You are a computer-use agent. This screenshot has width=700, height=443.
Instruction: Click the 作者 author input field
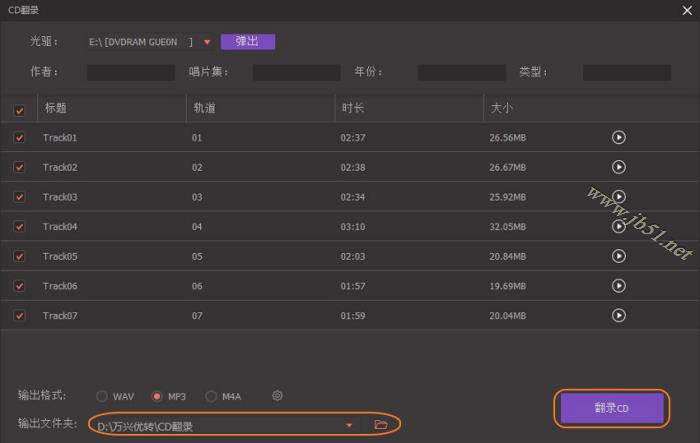point(131,72)
